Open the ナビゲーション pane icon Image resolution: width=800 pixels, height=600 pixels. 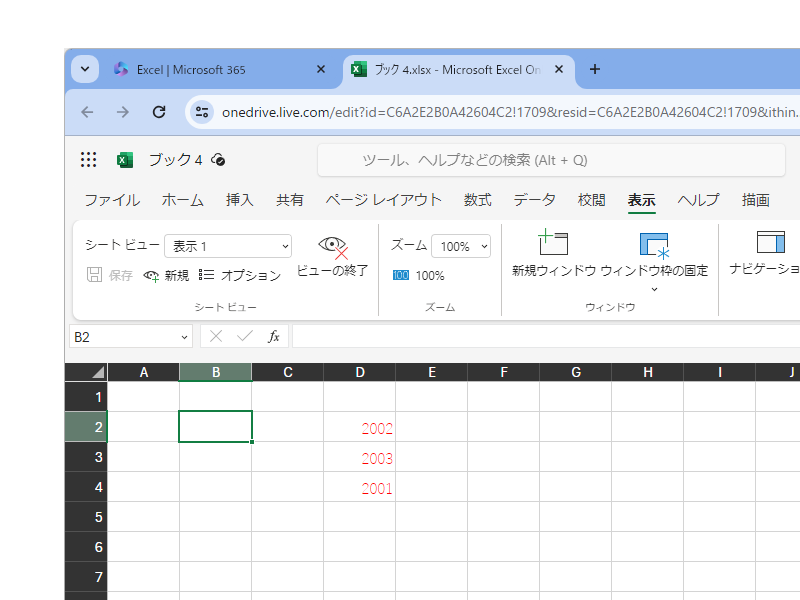770,243
